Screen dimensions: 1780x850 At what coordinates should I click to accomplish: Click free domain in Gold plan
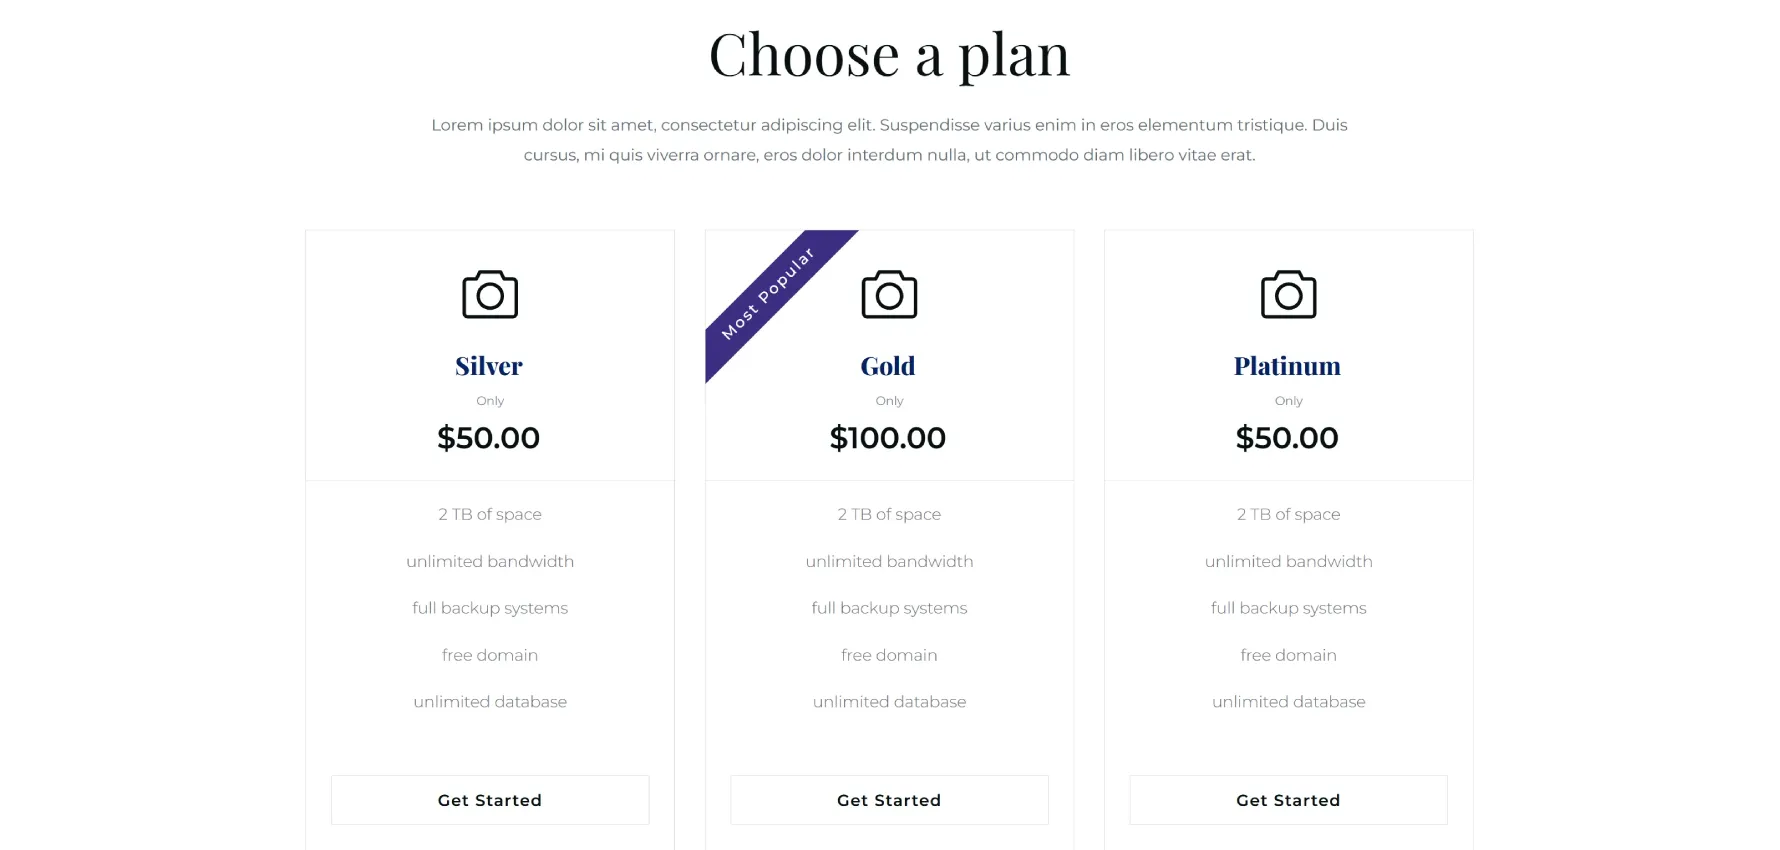pos(889,655)
